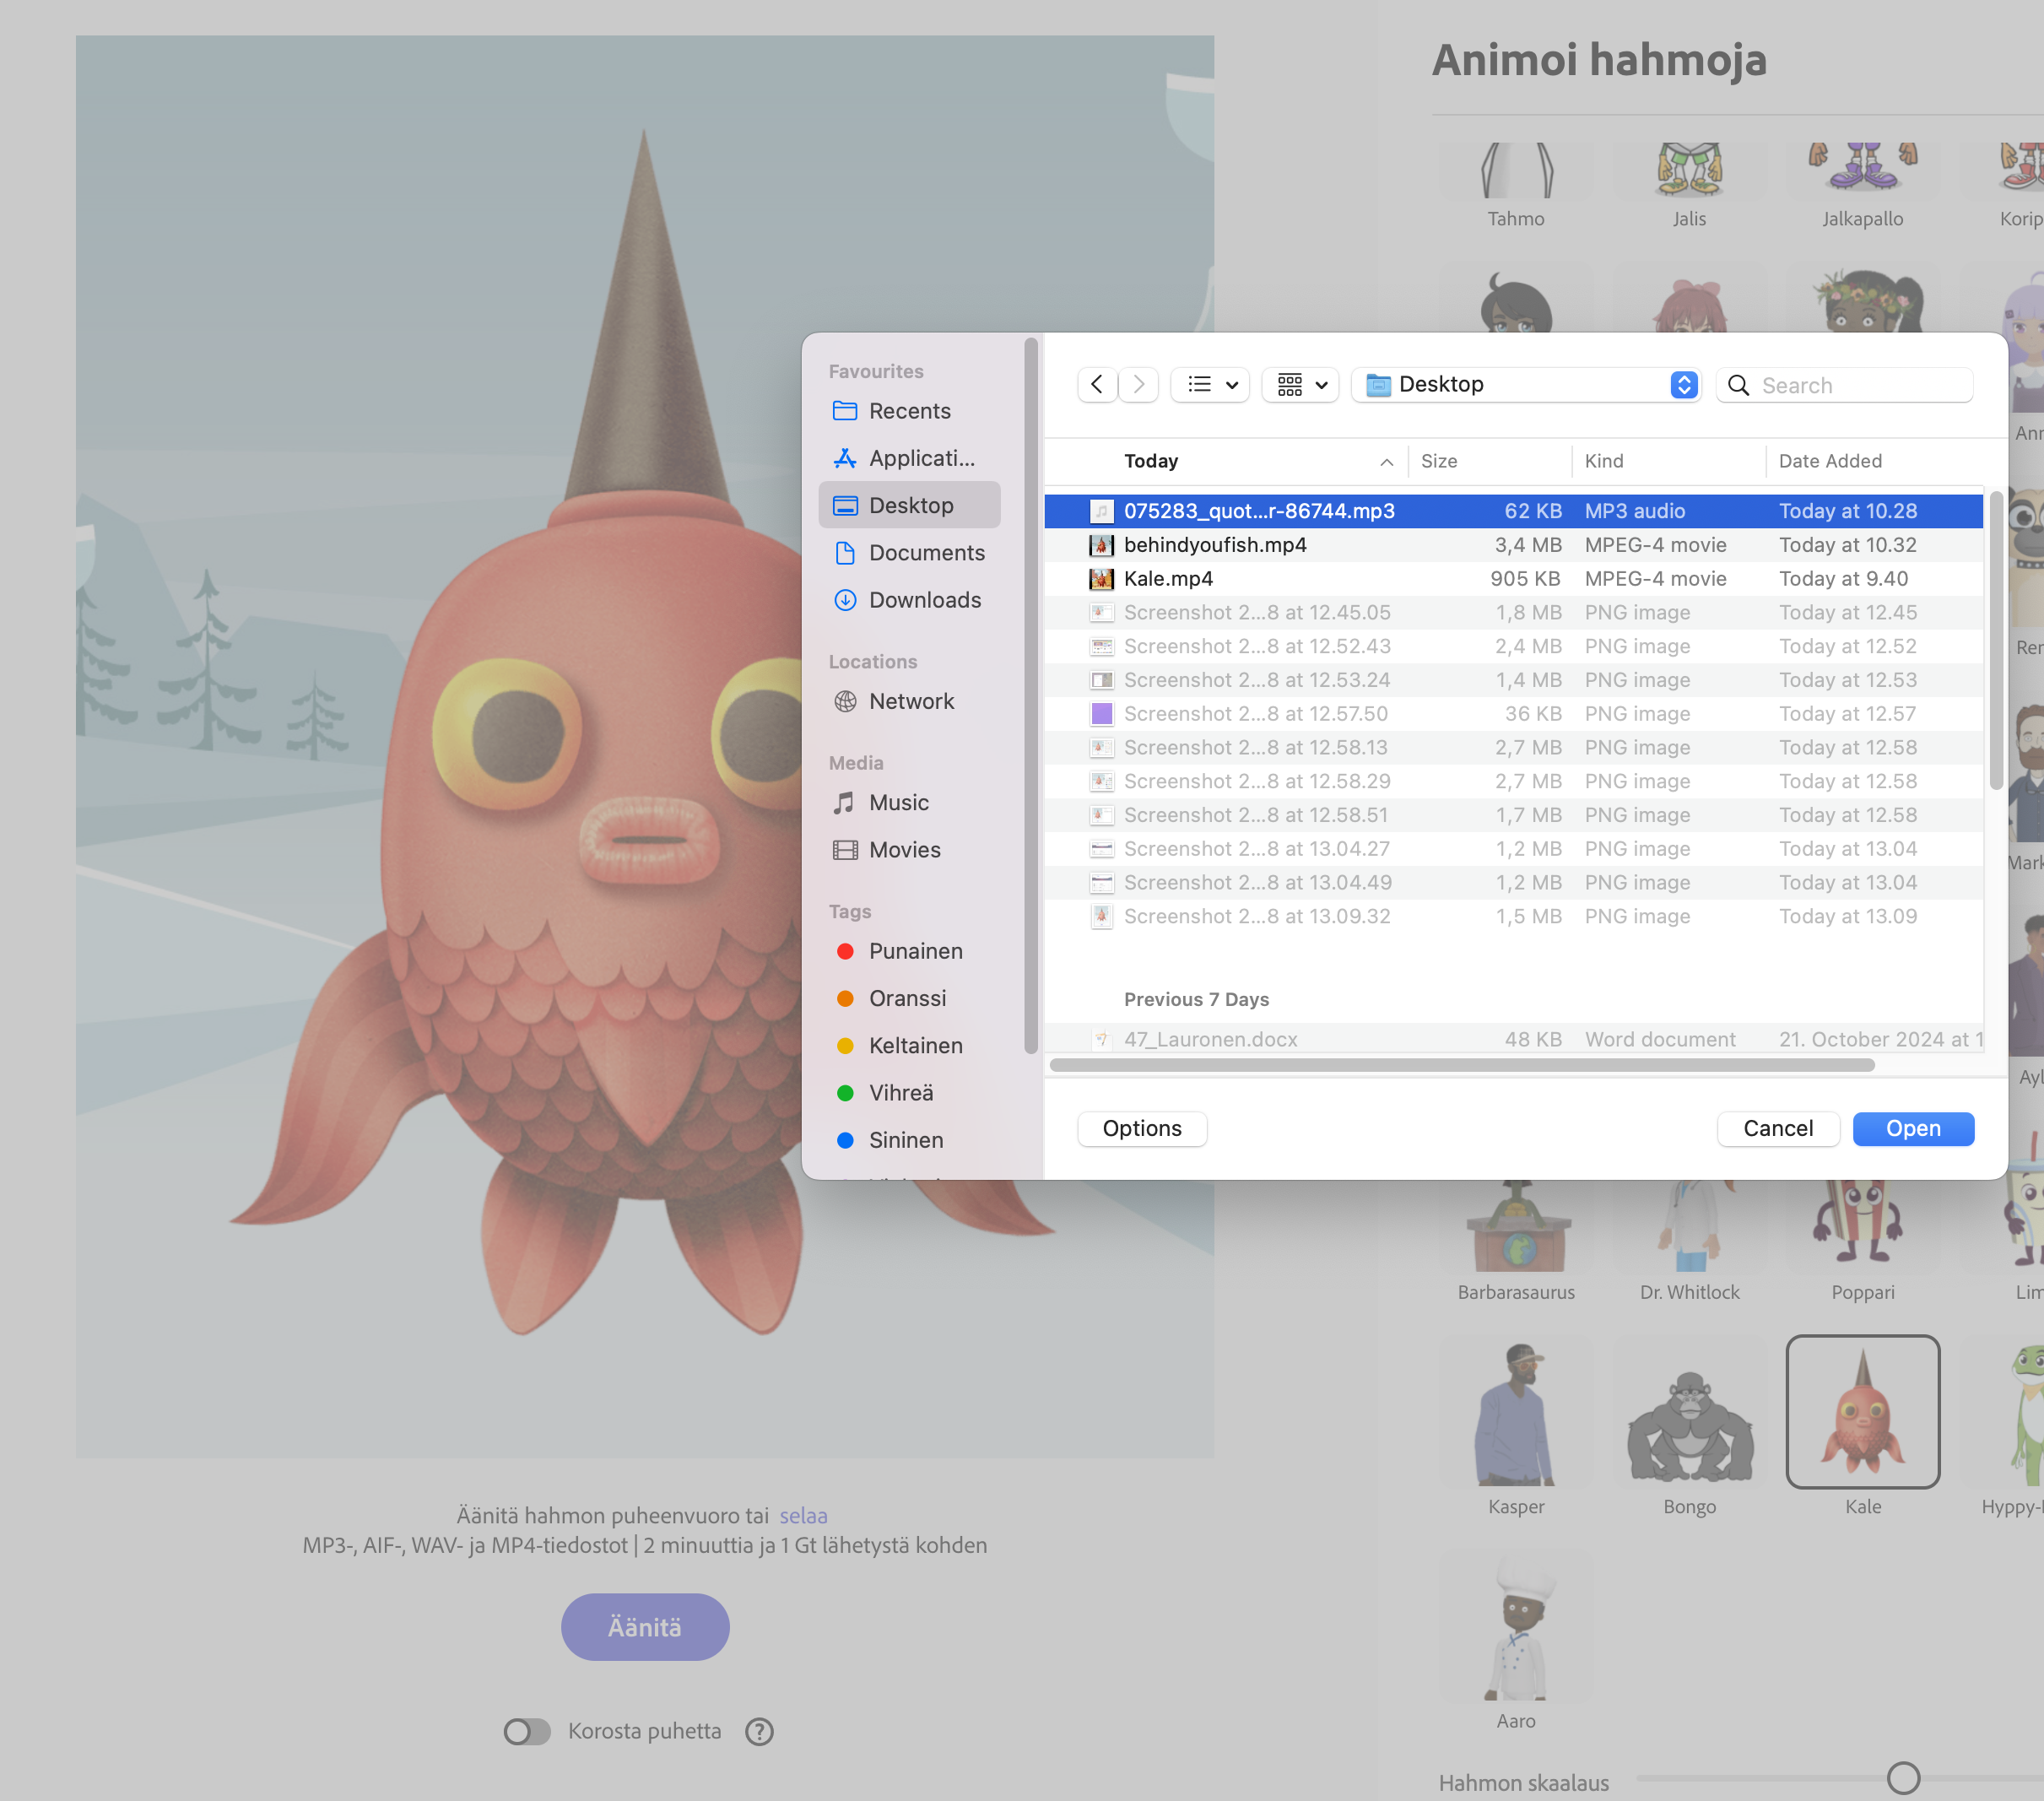The image size is (2044, 1801).
Task: Select Documents in the Favourites sidebar
Action: coord(926,553)
